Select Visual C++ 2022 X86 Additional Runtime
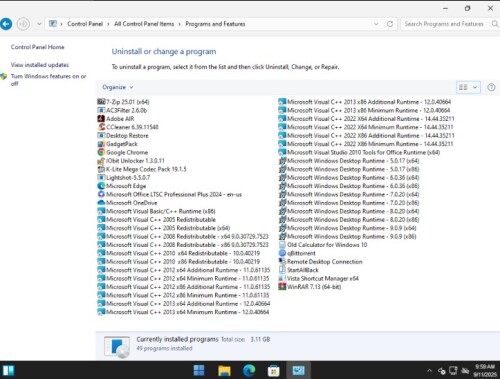The image size is (500, 379). point(366,135)
